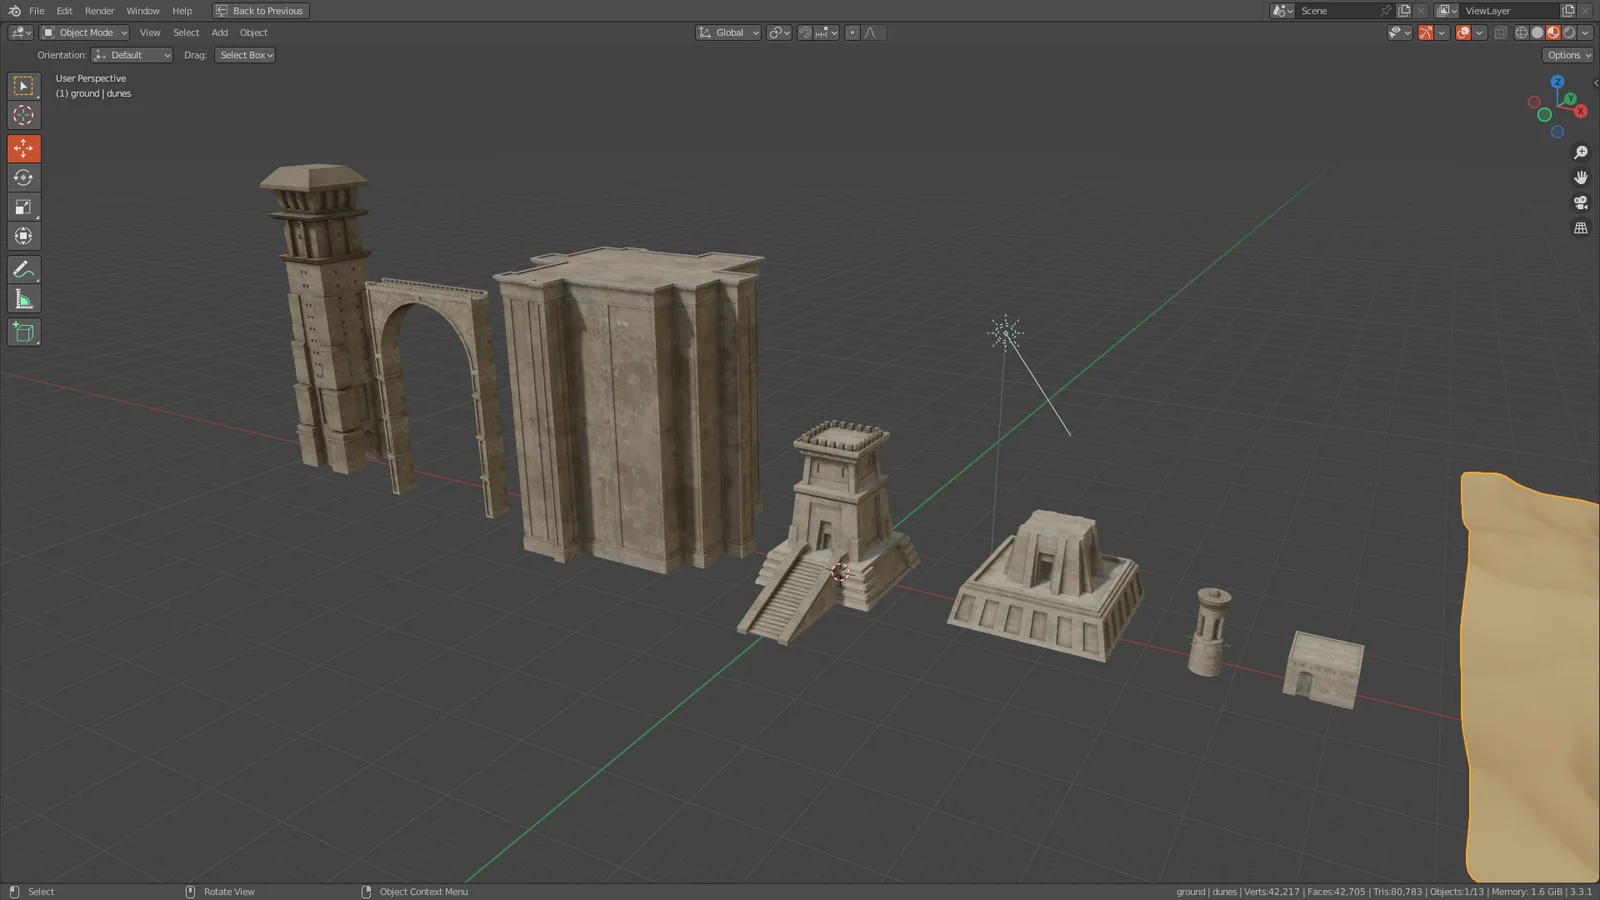Pick the Transform tool
Viewport: 1600px width, 900px height.
click(23, 236)
